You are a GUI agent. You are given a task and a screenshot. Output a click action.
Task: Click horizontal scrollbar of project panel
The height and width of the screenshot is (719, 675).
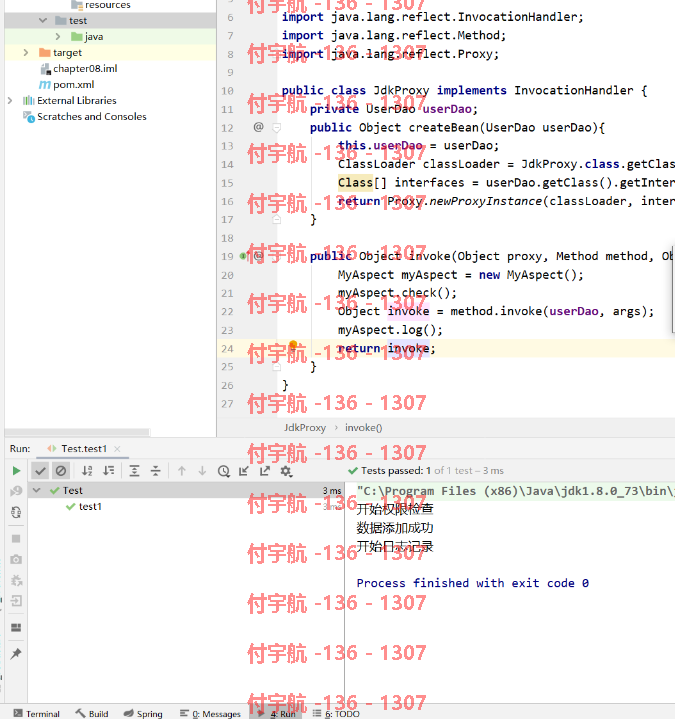(77, 432)
